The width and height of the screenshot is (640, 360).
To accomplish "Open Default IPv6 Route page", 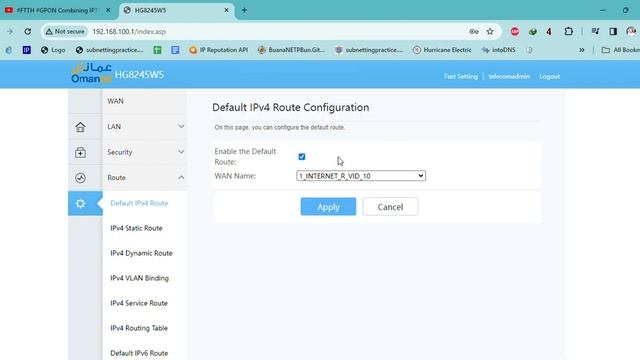I will click(x=139, y=353).
